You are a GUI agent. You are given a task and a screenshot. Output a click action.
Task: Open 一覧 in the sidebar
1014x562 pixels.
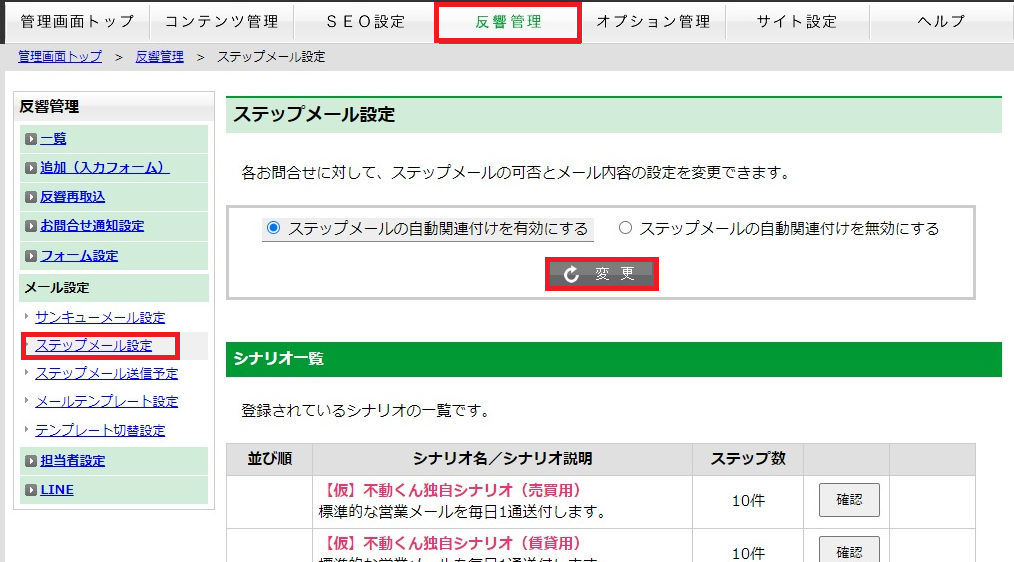pos(54,138)
